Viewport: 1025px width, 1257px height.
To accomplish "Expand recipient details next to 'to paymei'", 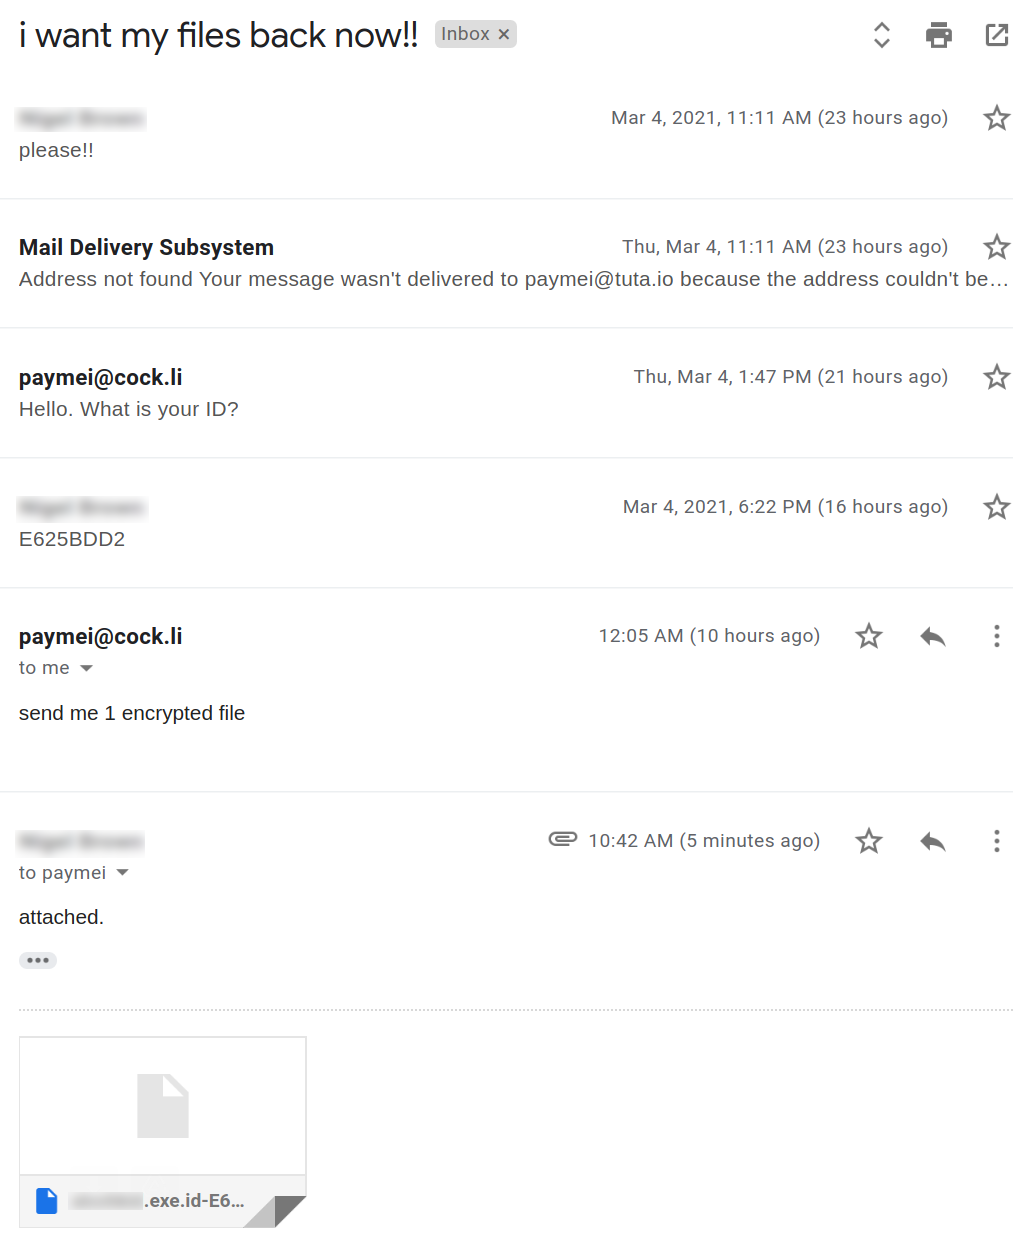I will 123,873.
